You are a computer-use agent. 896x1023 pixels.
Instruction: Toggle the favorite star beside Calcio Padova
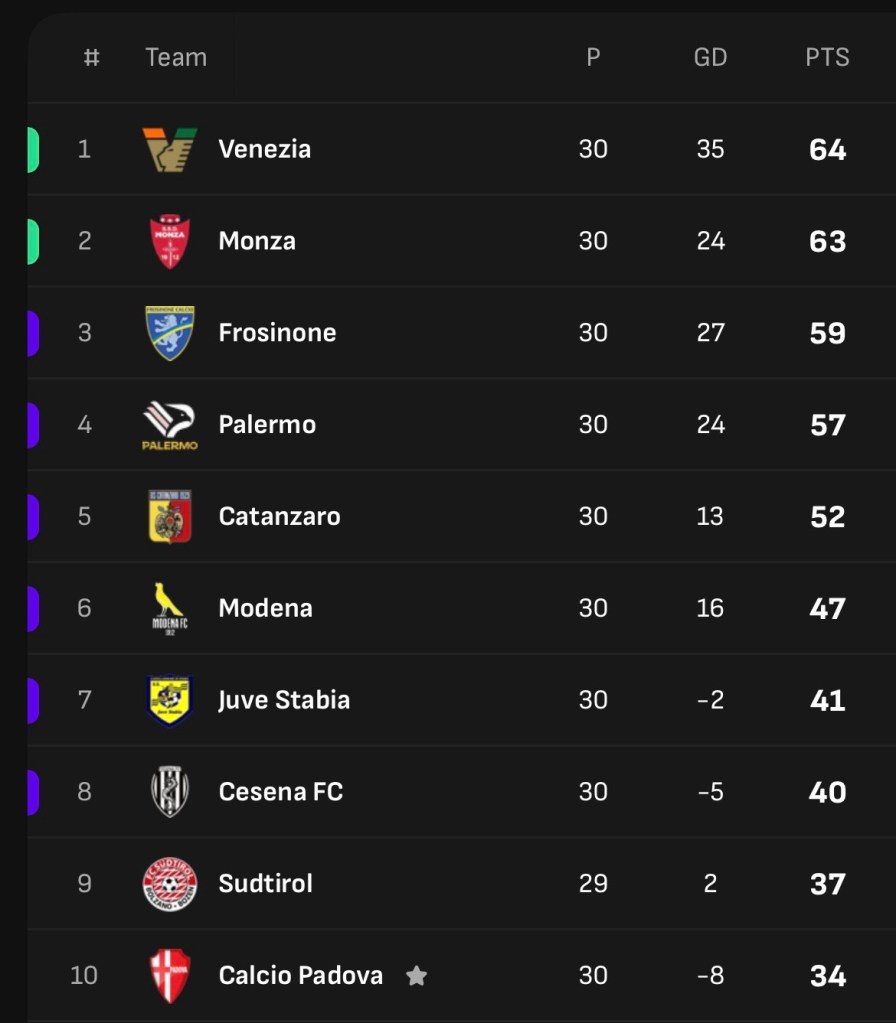tap(416, 976)
